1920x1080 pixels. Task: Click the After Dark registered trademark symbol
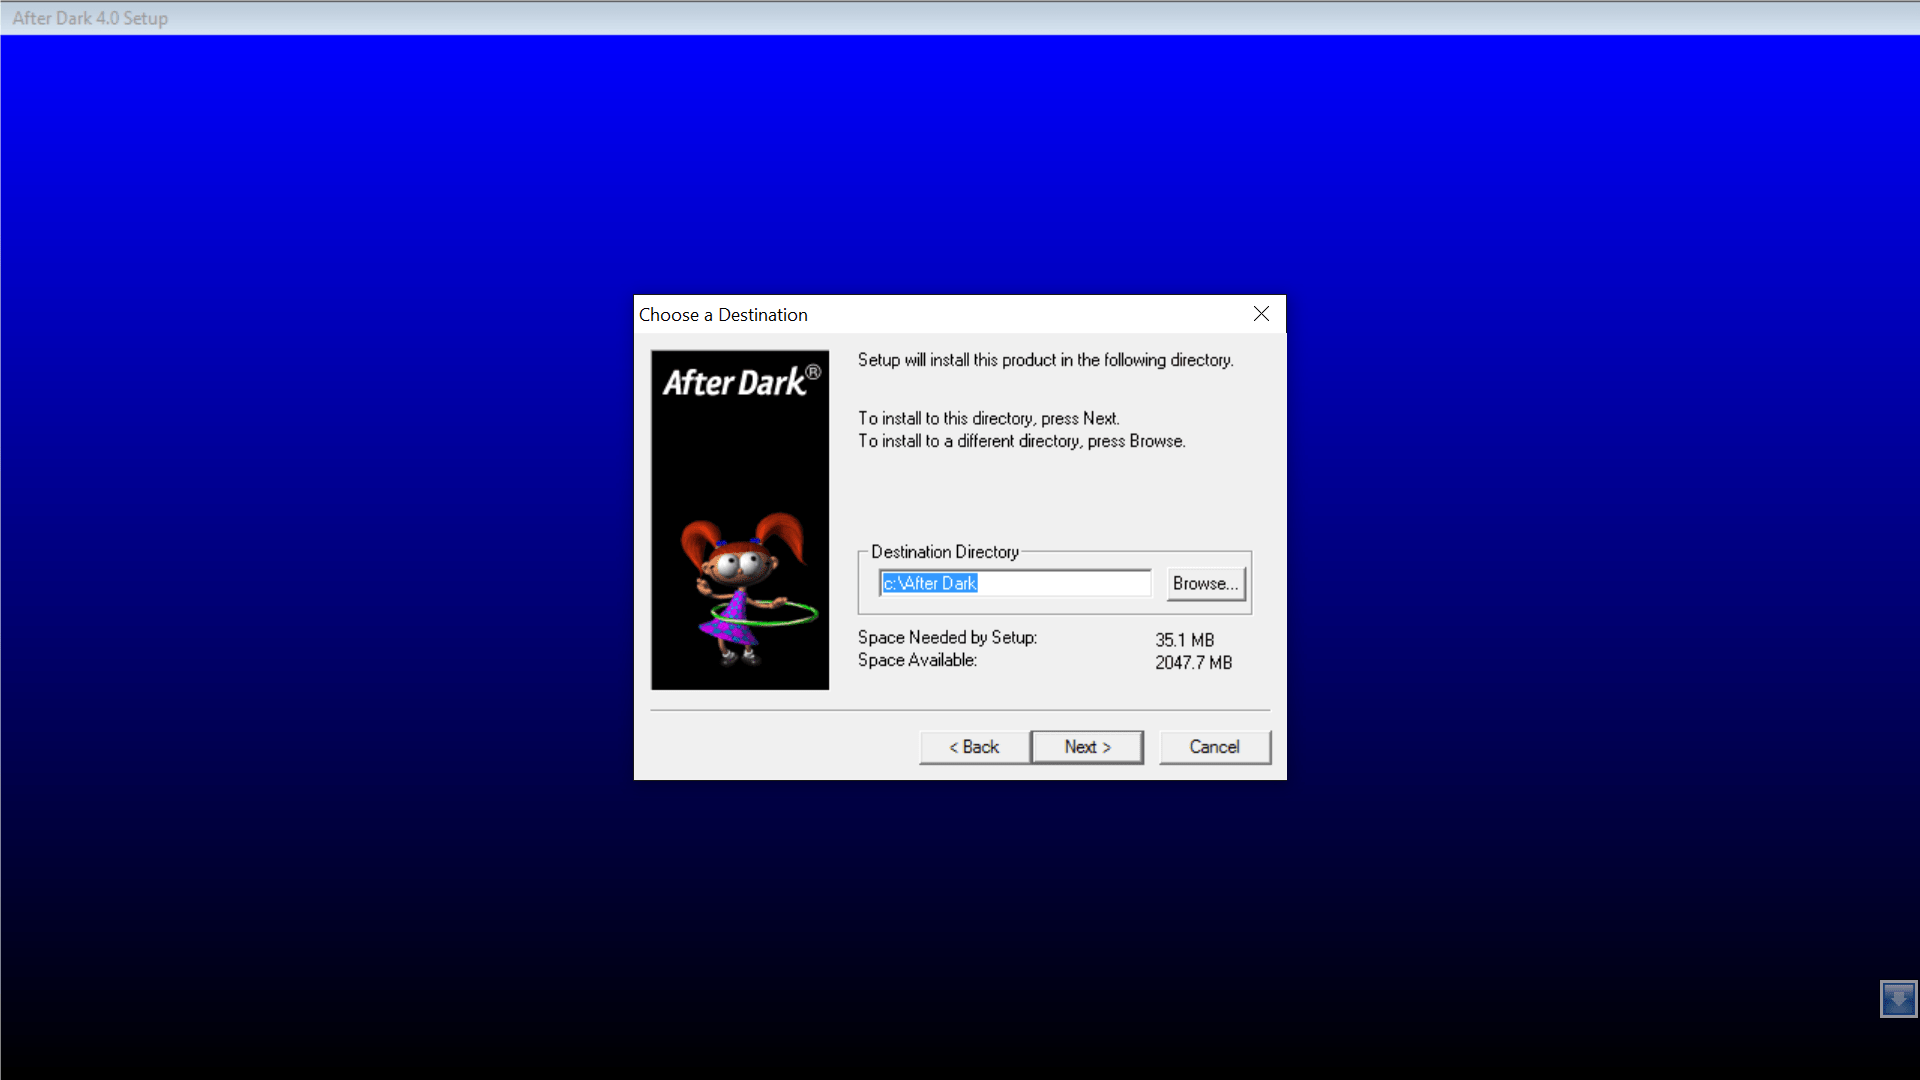[x=815, y=374]
